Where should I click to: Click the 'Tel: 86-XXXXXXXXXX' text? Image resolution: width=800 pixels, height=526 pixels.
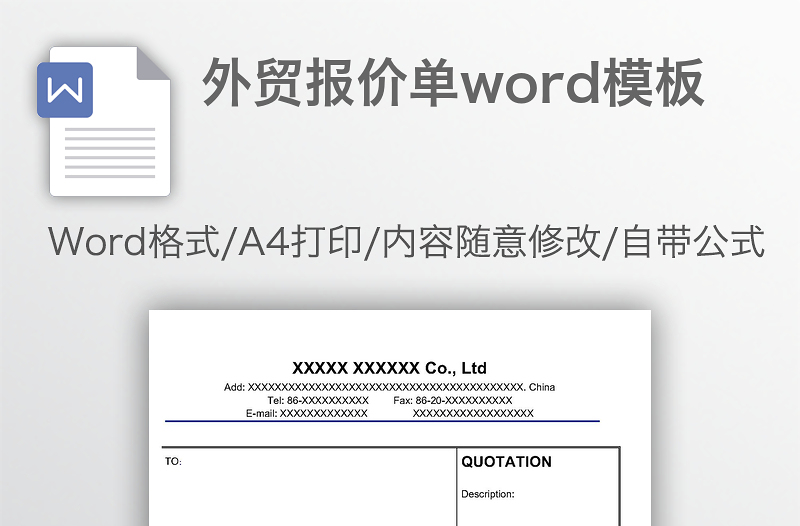click(318, 400)
